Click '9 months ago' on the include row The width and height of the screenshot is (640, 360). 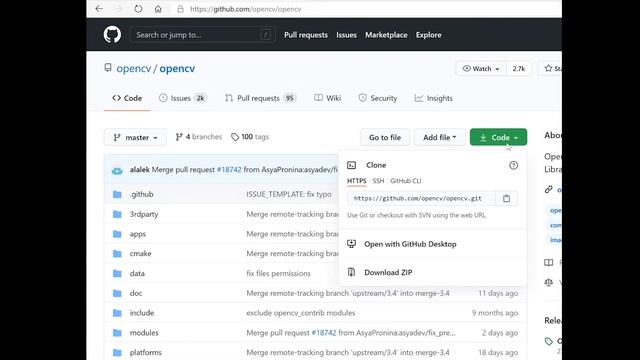click(495, 313)
